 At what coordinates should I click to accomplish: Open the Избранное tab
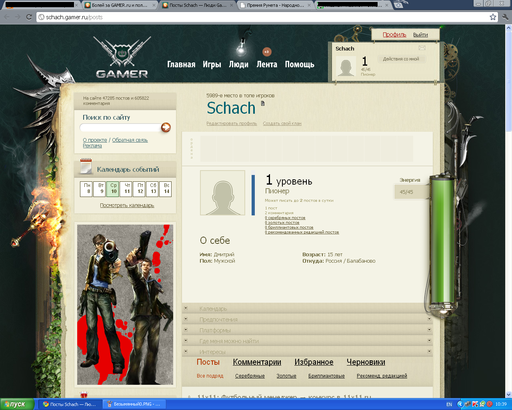[x=314, y=362]
